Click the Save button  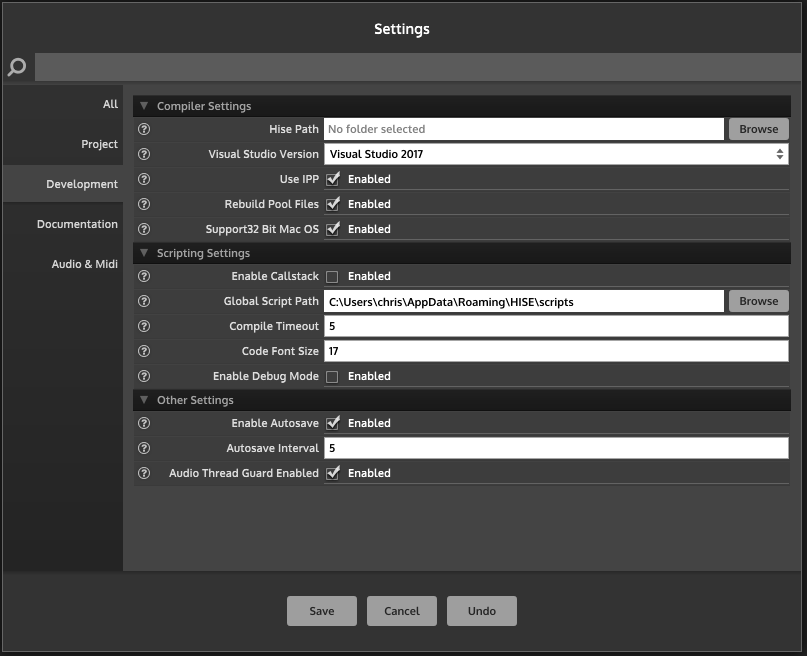tap(322, 611)
